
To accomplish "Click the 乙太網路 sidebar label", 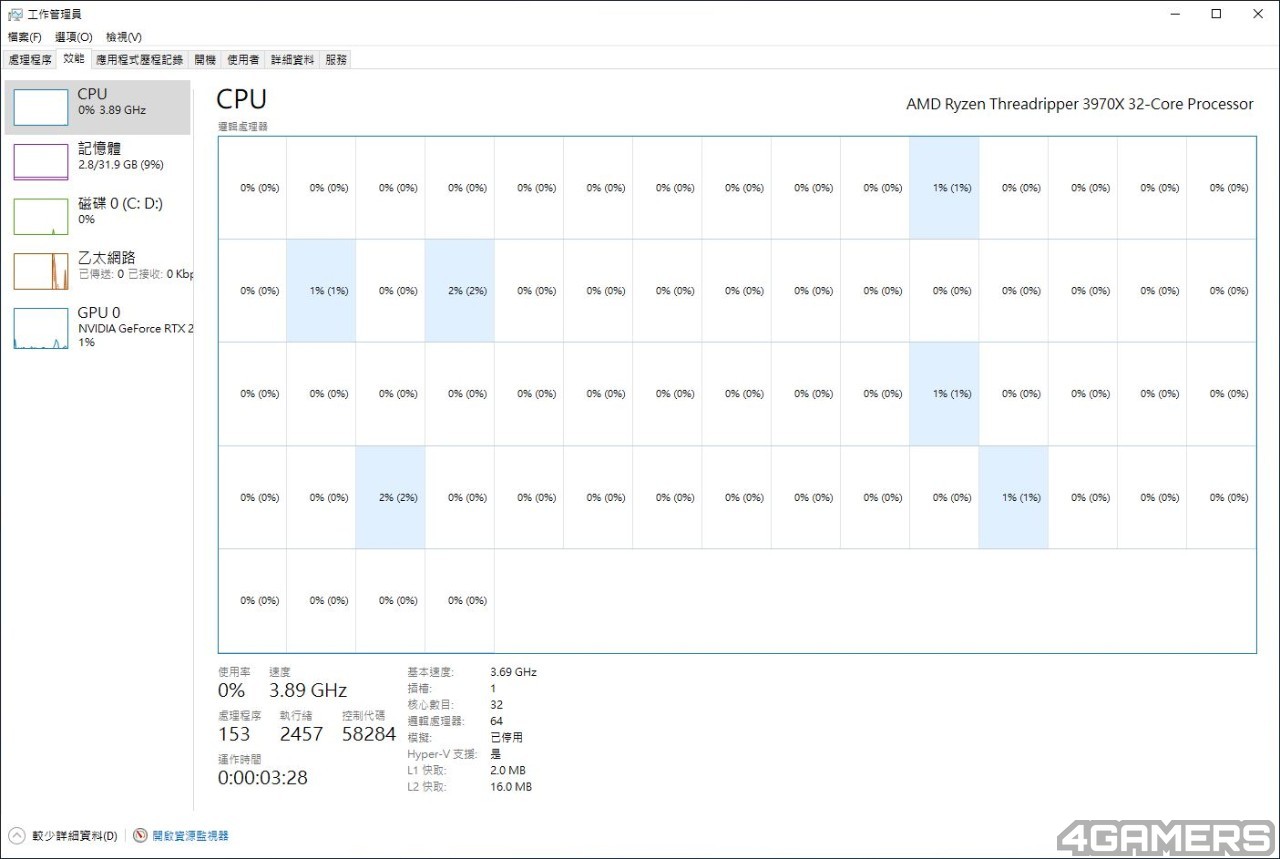I will 107,258.
